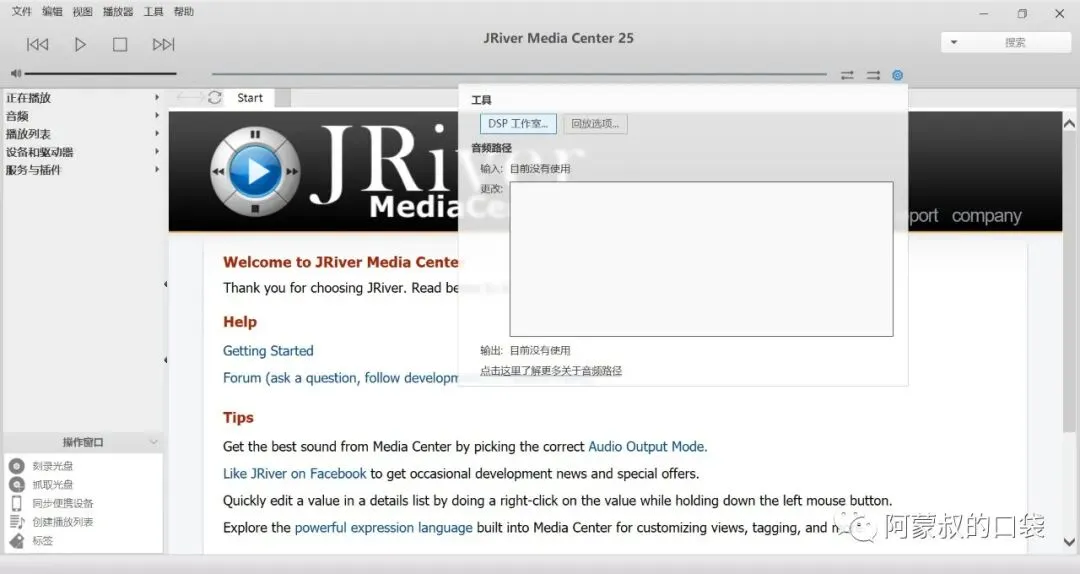Adjust the volume slider

101,73
